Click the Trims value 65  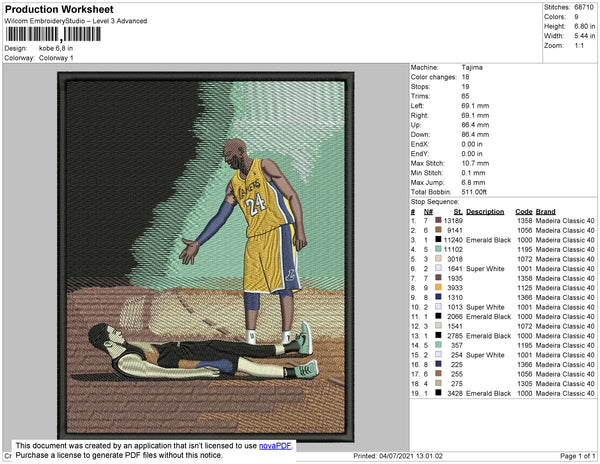tap(465, 96)
